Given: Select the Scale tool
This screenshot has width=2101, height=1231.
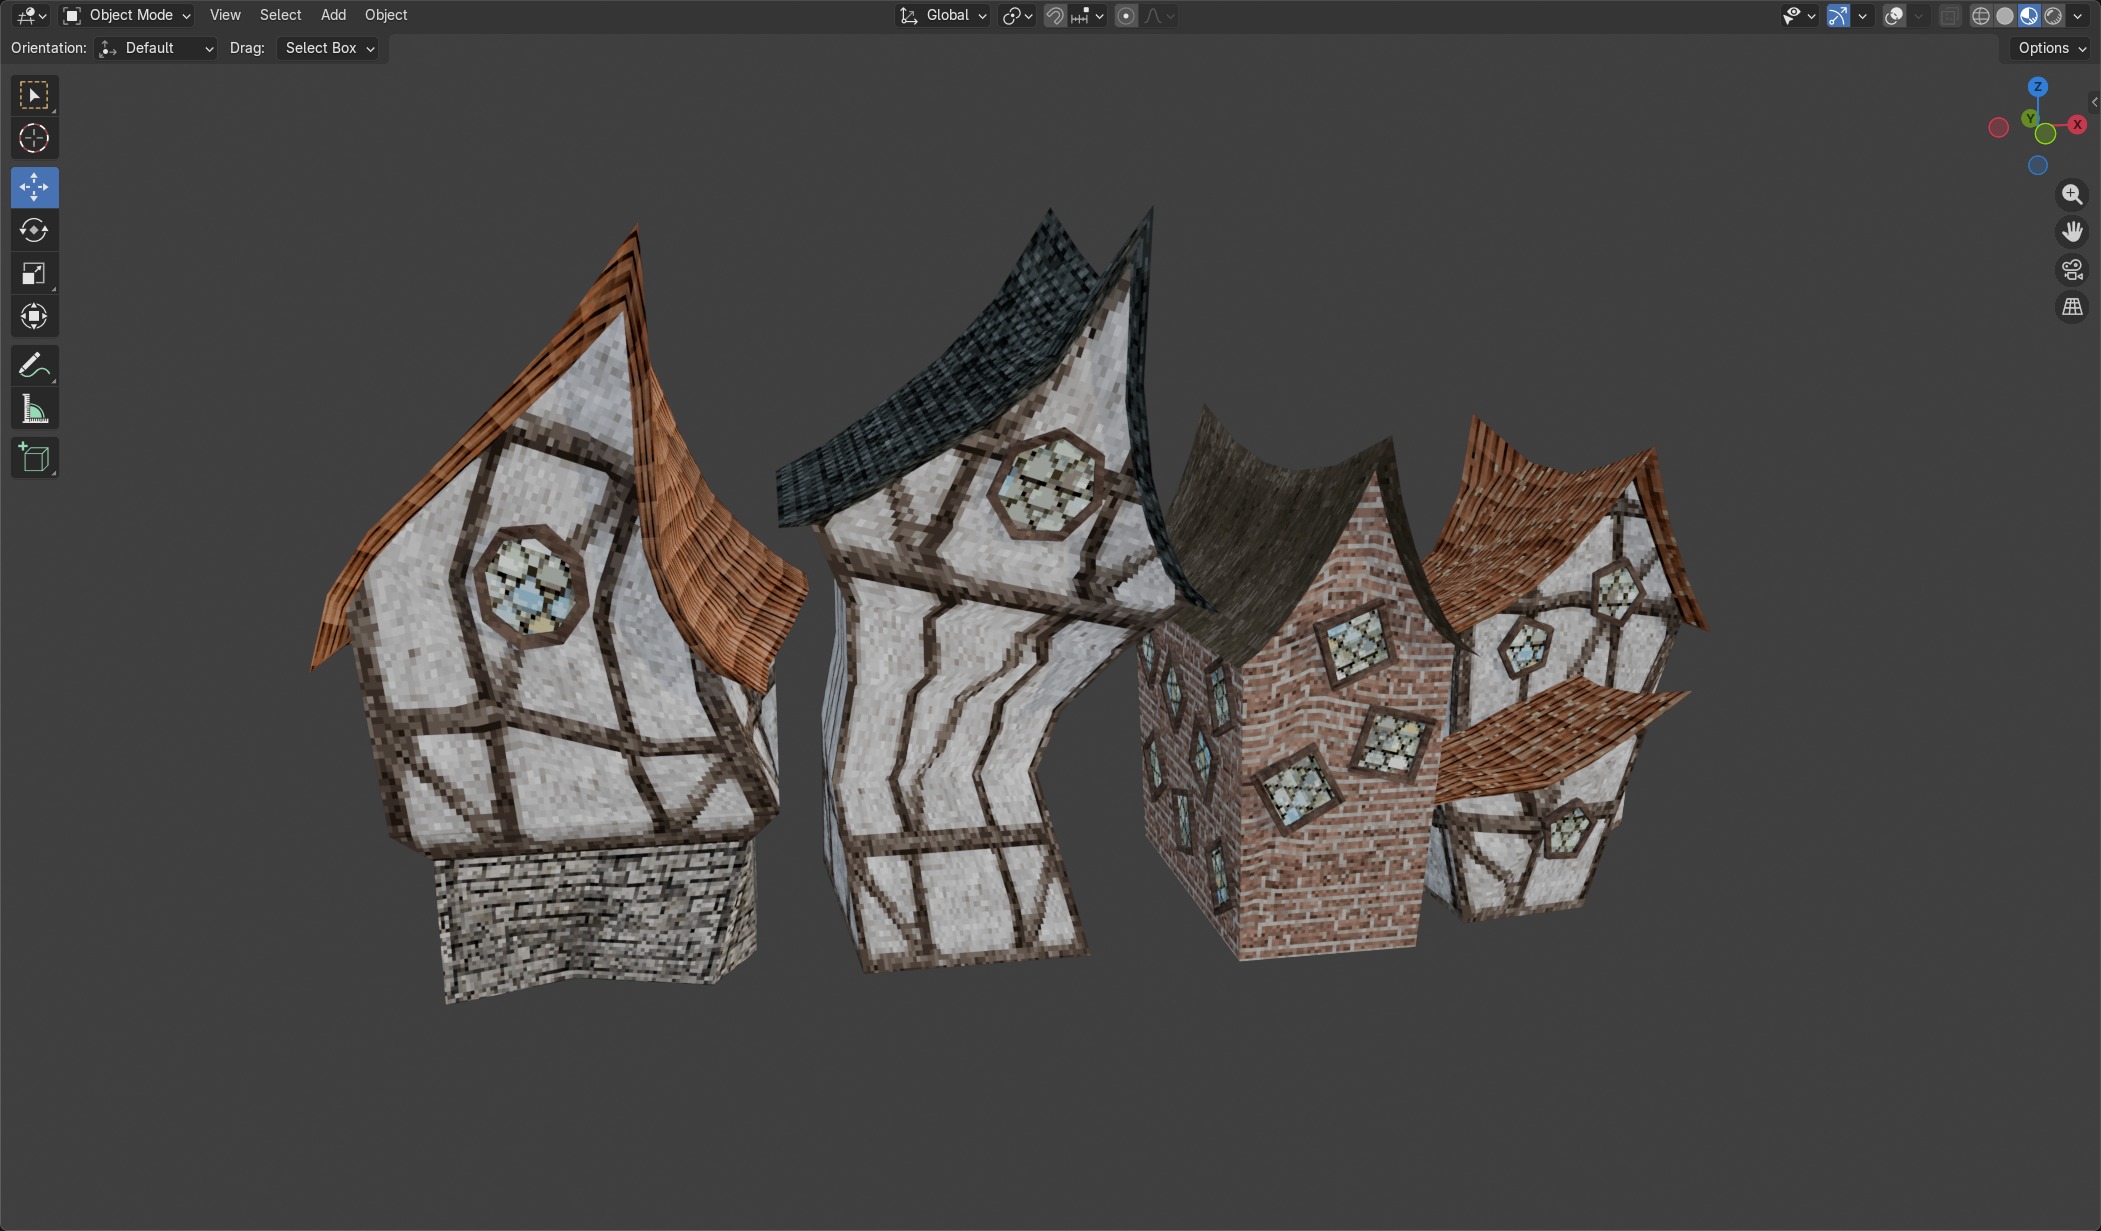Looking at the screenshot, I should (x=34, y=274).
